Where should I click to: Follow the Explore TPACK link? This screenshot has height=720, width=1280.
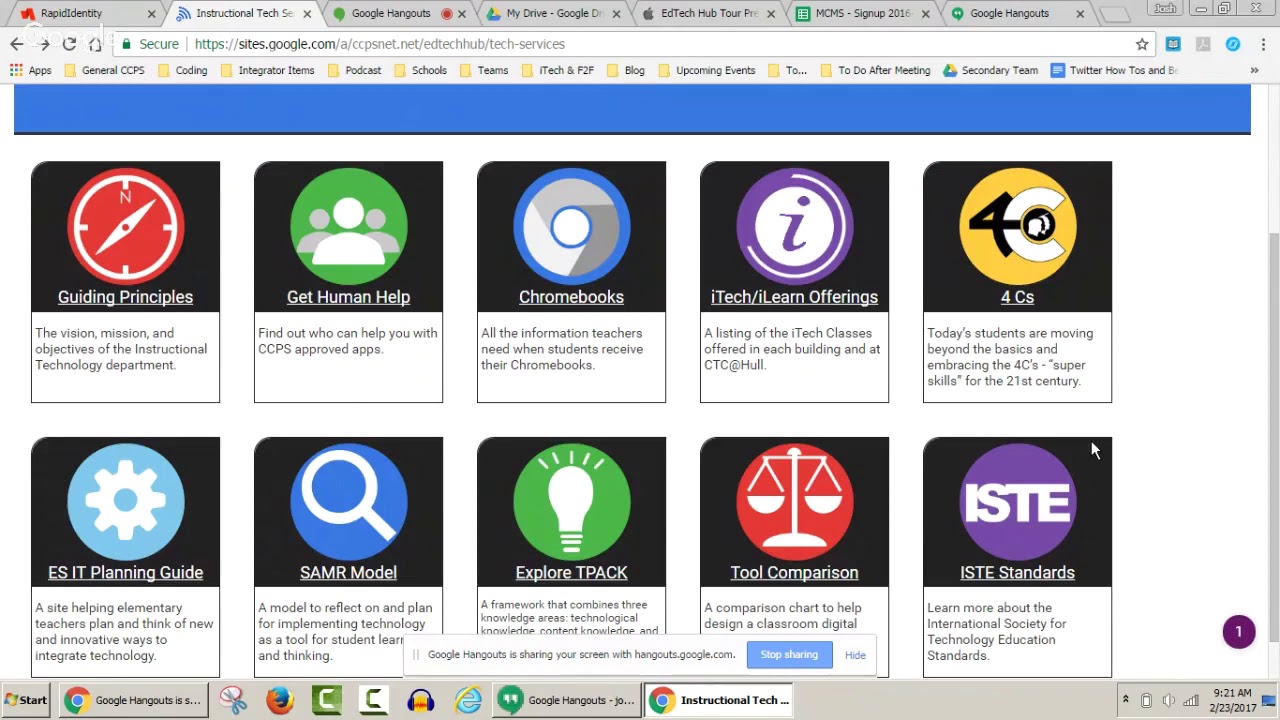(571, 572)
